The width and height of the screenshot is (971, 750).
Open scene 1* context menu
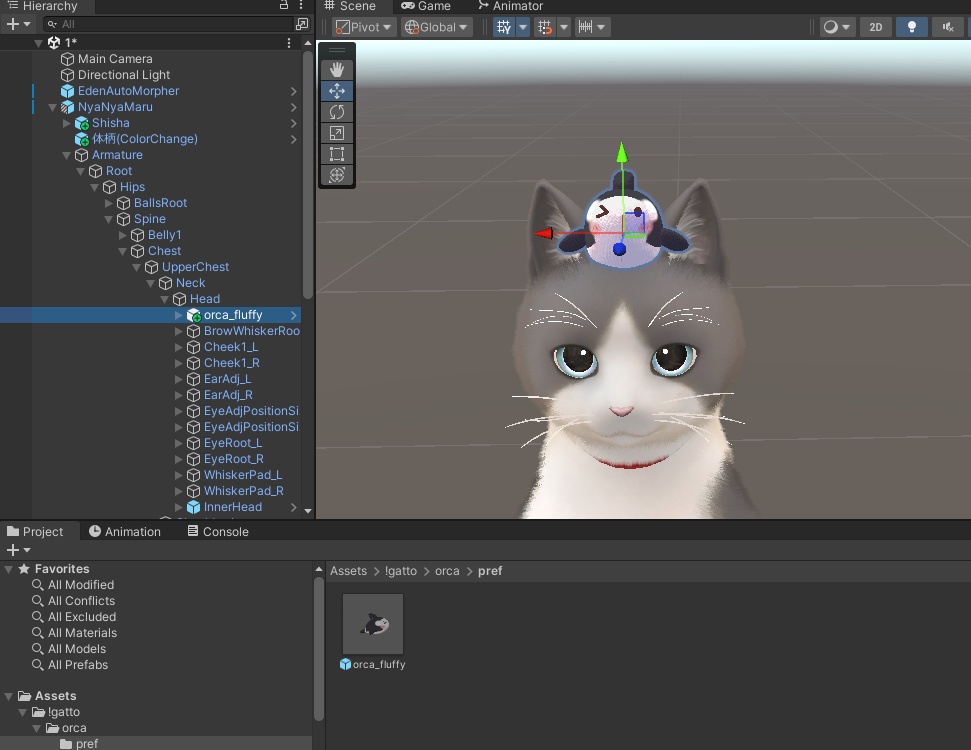coord(289,43)
